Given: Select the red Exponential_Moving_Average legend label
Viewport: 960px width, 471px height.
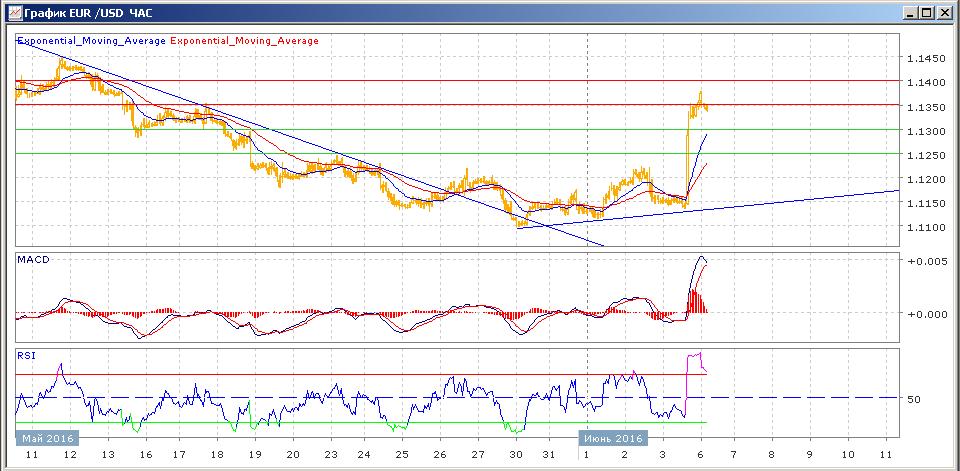Looking at the screenshot, I should point(245,41).
